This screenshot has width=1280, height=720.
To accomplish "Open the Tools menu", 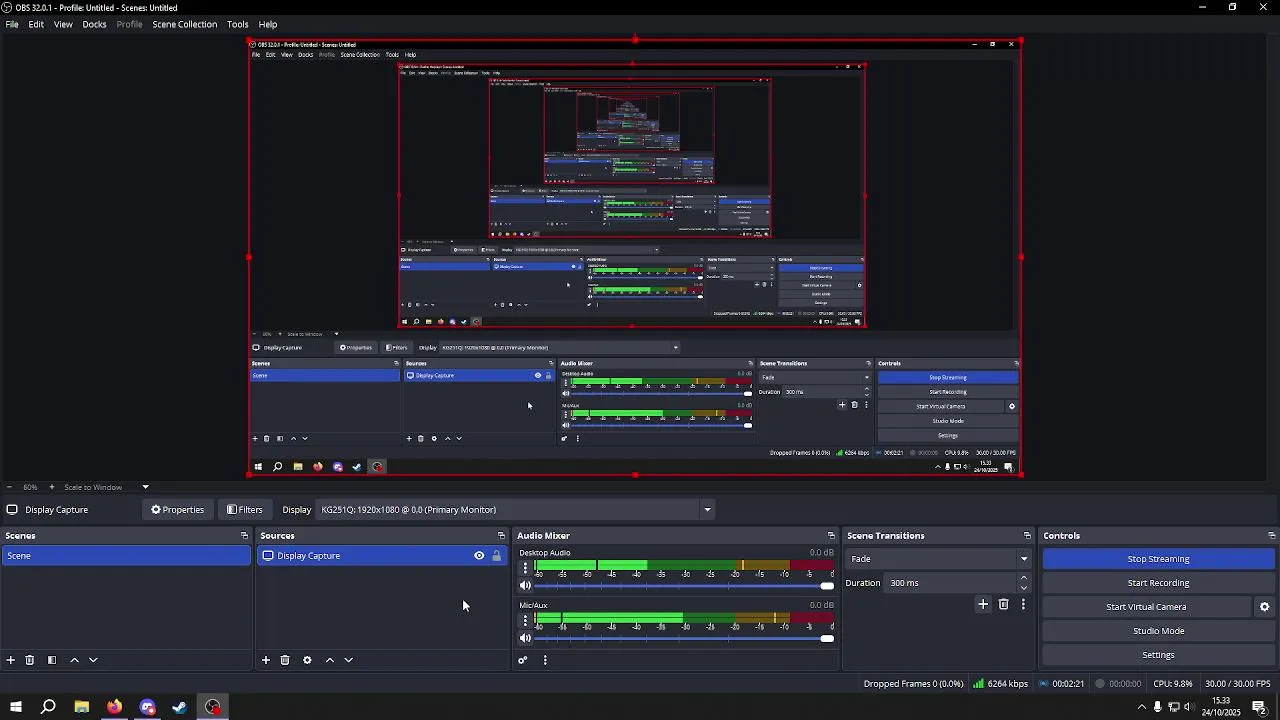I will tap(237, 24).
